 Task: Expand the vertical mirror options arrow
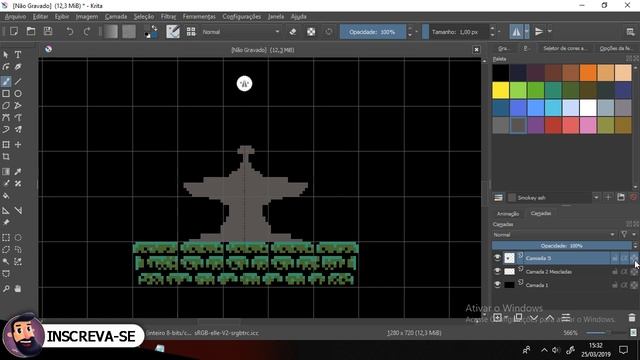[550, 31]
